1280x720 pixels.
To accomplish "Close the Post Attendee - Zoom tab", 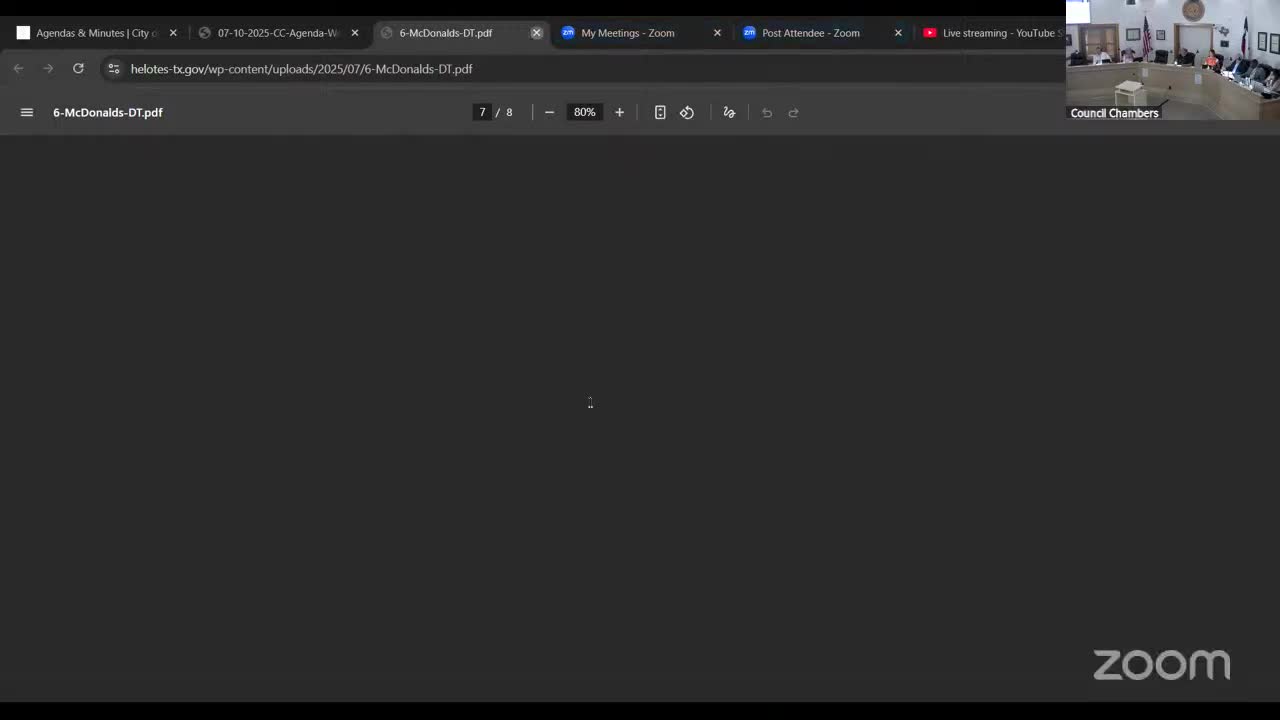I will coord(898,33).
